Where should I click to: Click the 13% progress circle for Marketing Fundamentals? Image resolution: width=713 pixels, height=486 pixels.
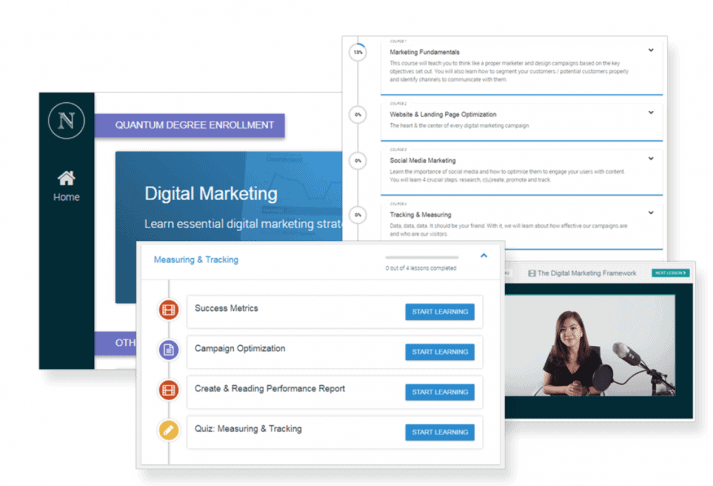point(358,53)
